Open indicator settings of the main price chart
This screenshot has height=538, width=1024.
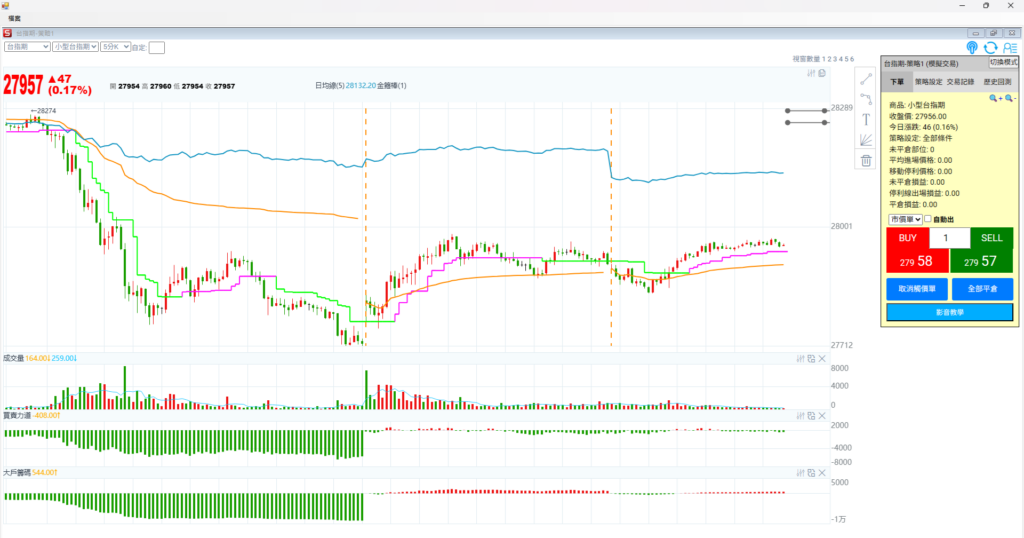(x=811, y=73)
